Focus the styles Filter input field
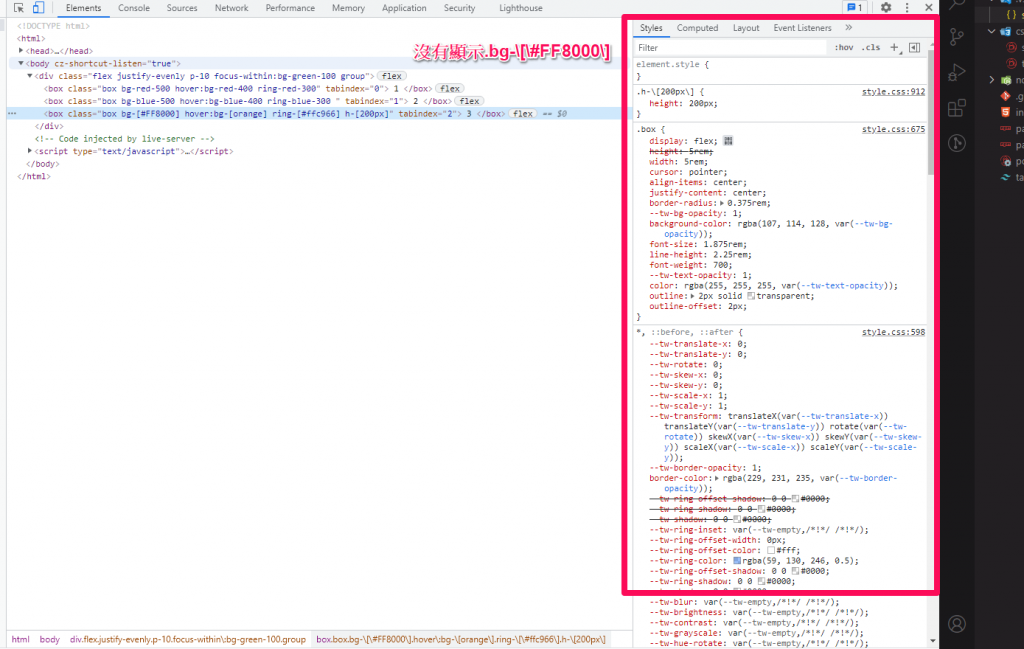The width and height of the screenshot is (1024, 649). pos(729,48)
